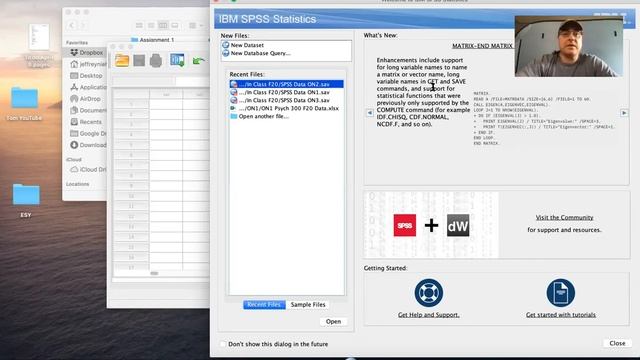This screenshot has height=360, width=640.
Task: Open Finder group-by dropdown
Action: coord(196,25)
